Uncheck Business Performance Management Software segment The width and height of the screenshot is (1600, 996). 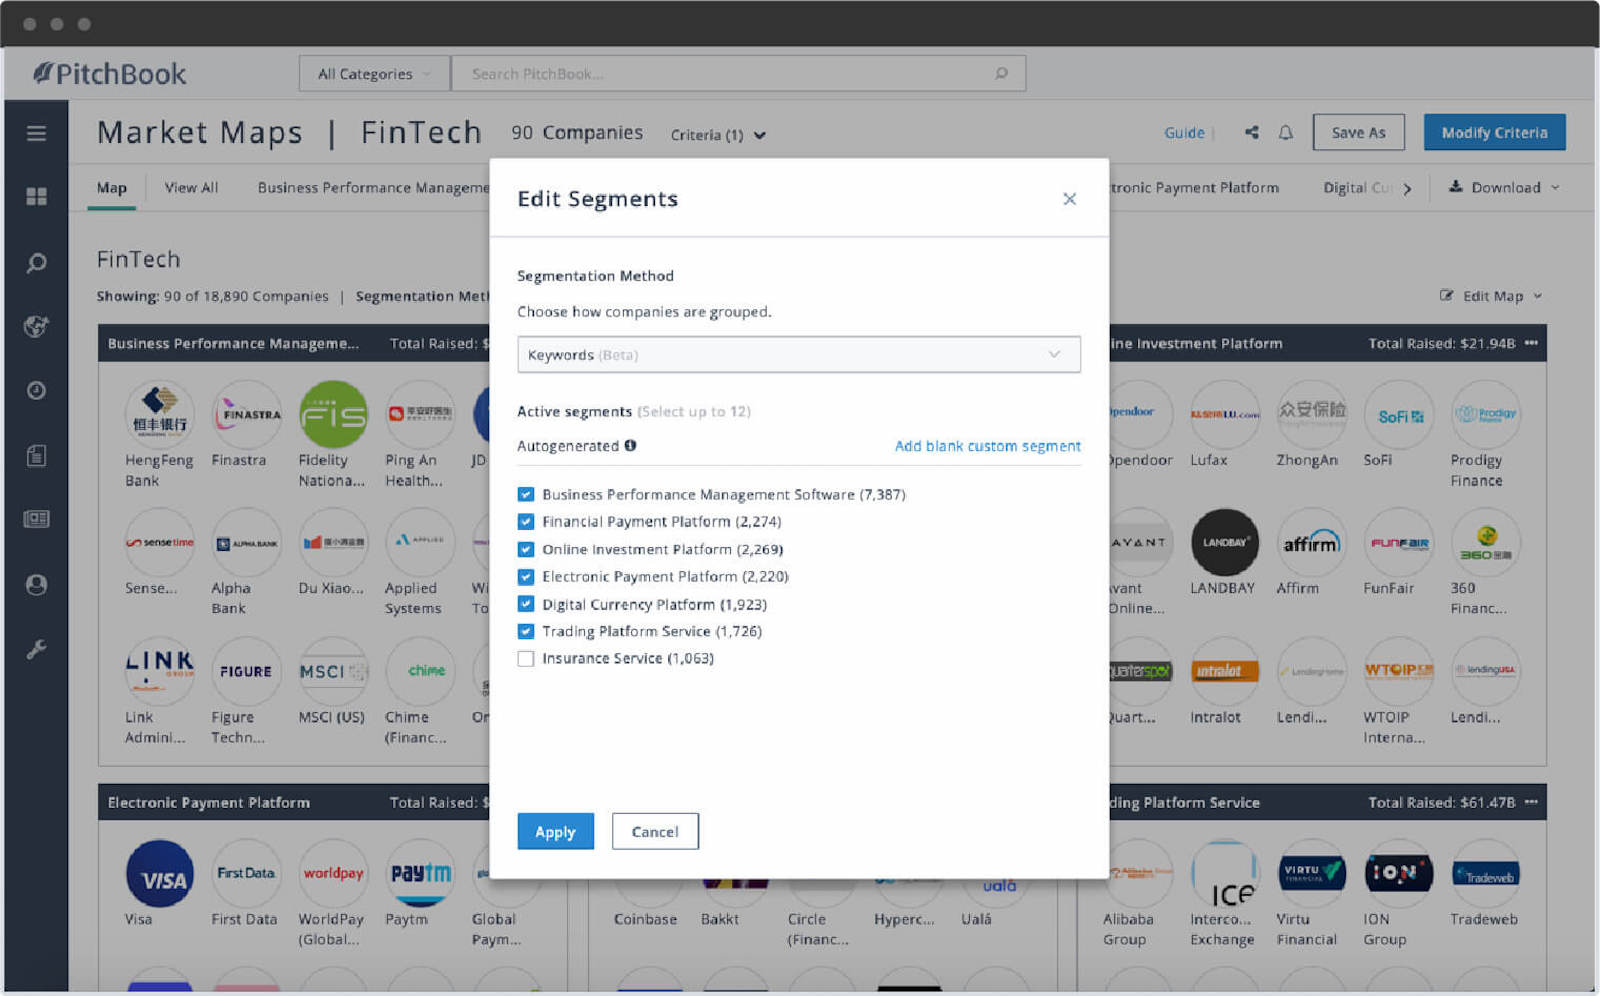[525, 494]
